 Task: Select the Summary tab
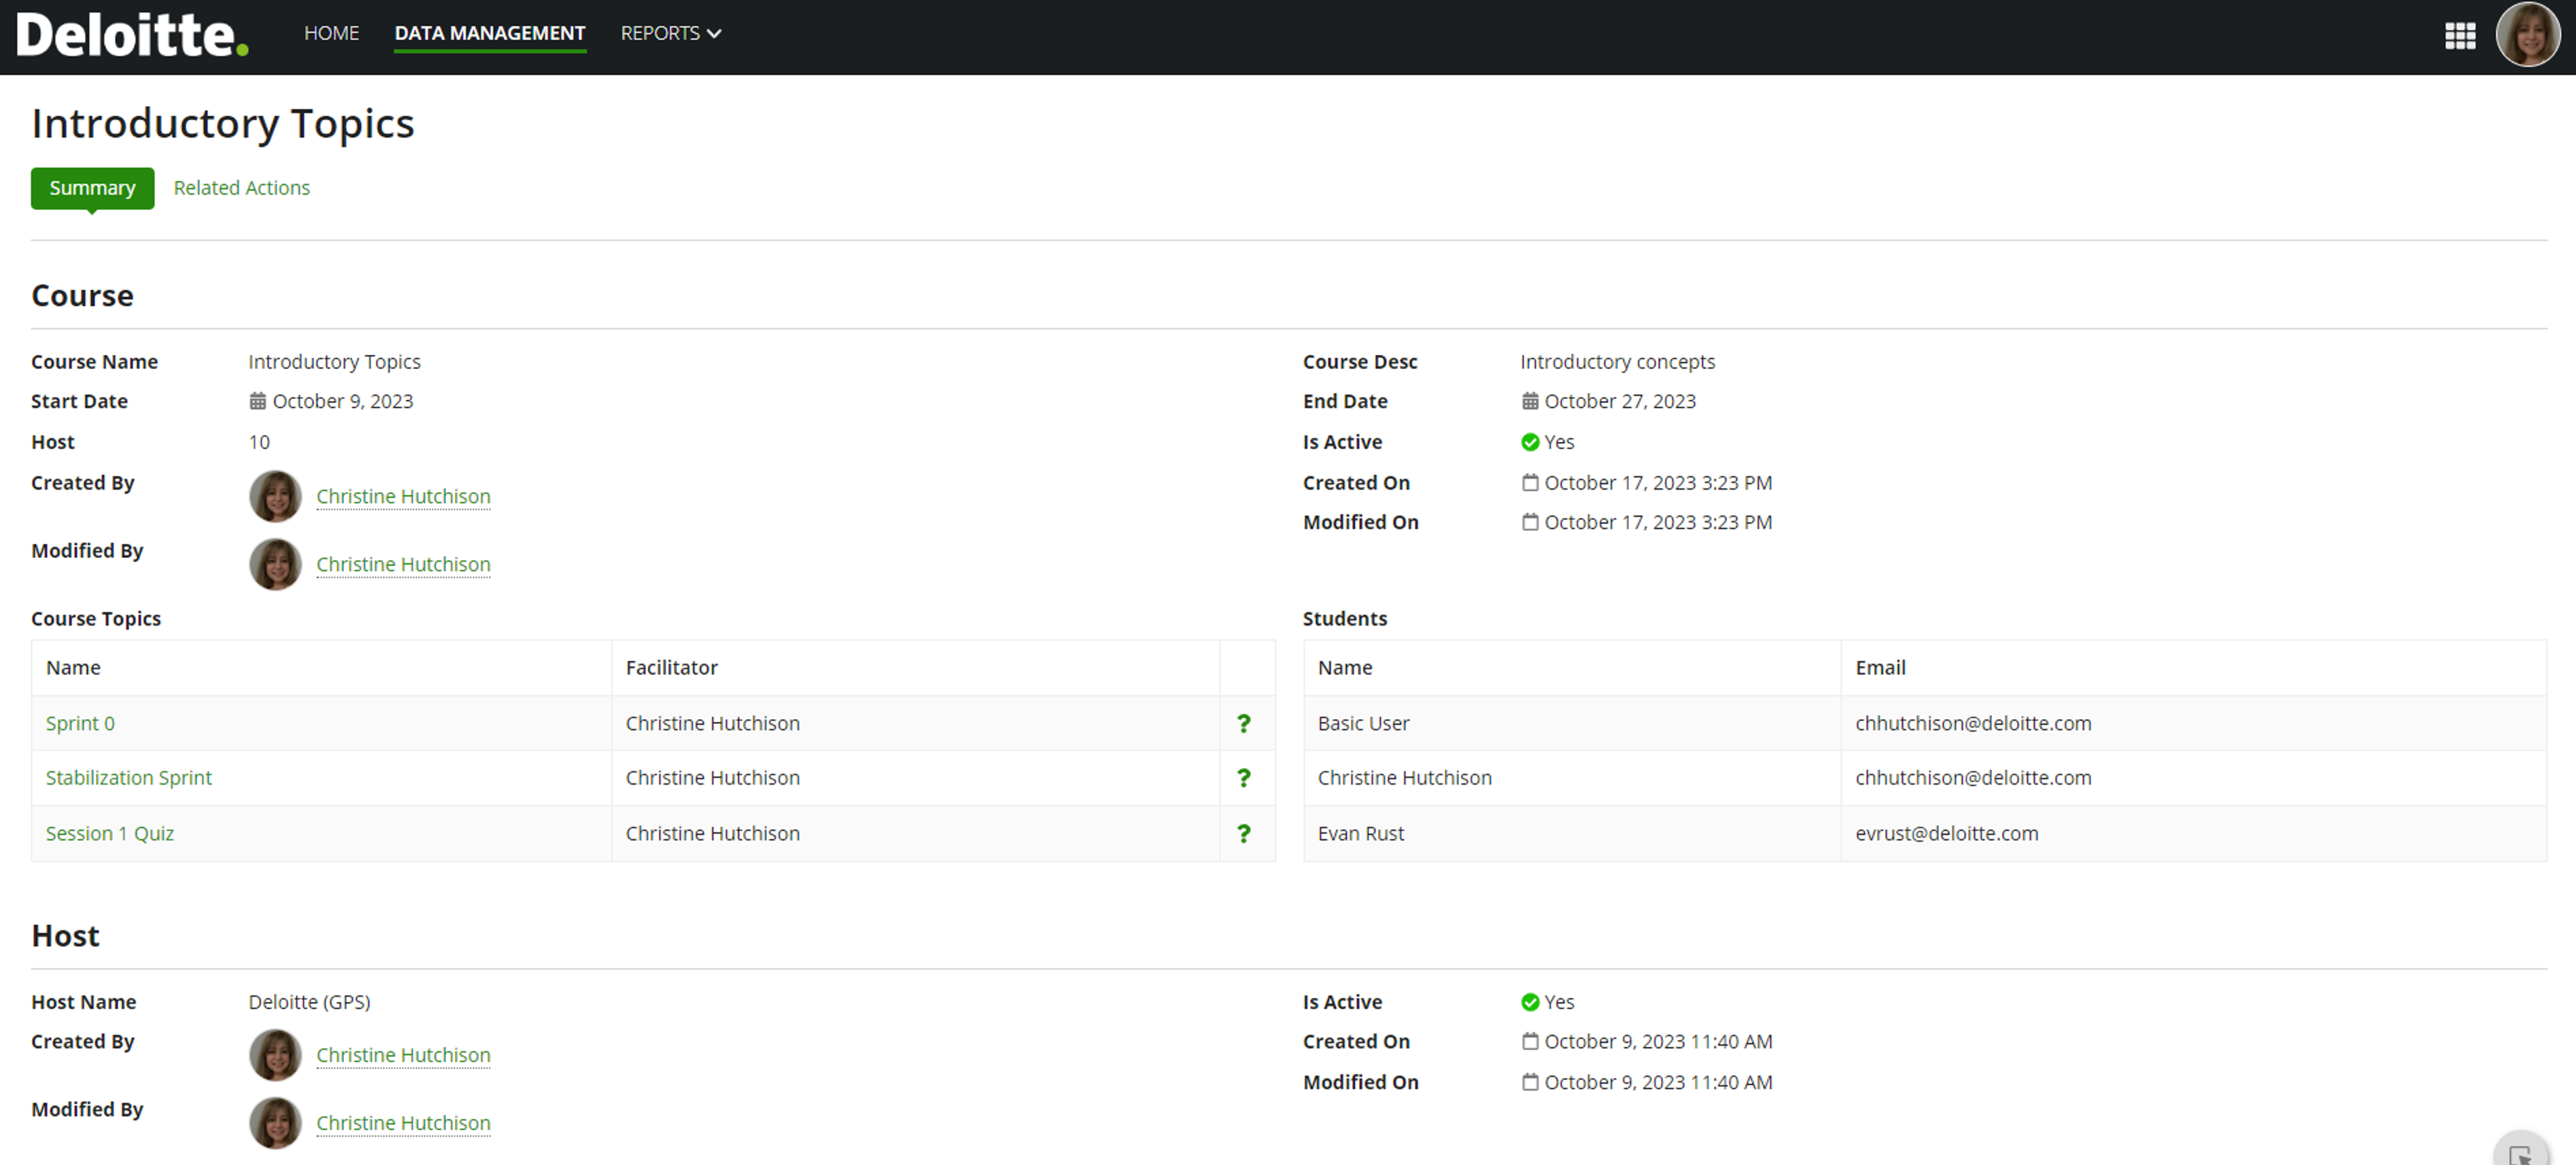pos(92,188)
